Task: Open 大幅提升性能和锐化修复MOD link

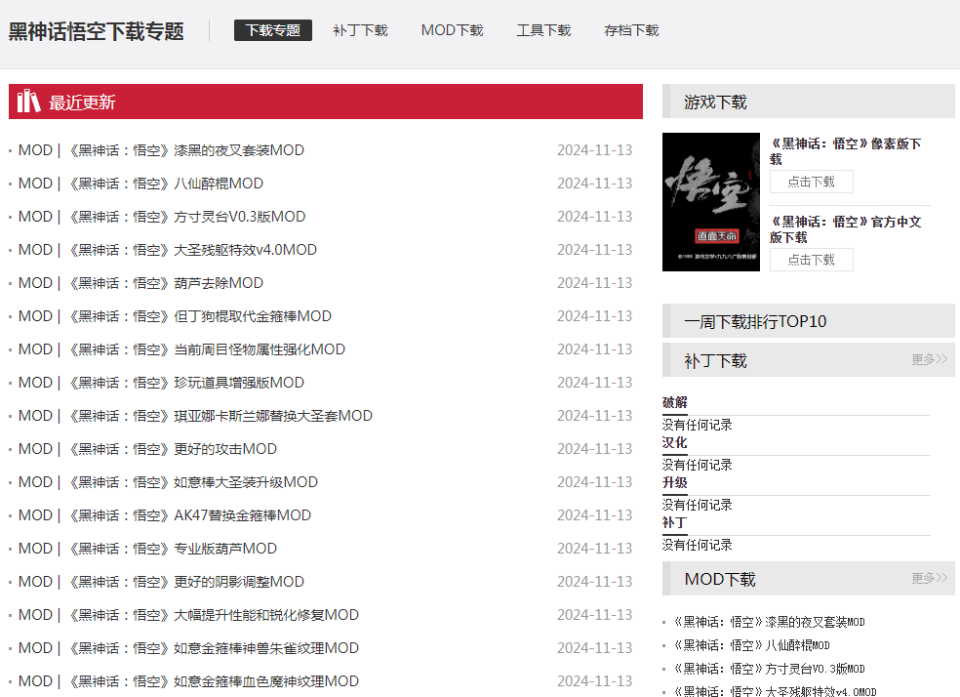Action: click(188, 615)
